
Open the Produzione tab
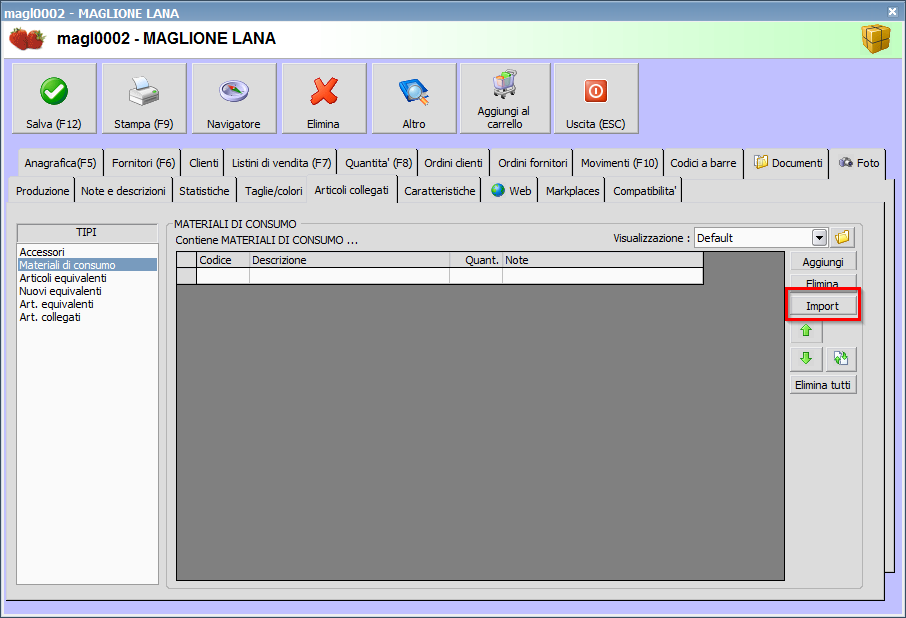[42, 191]
